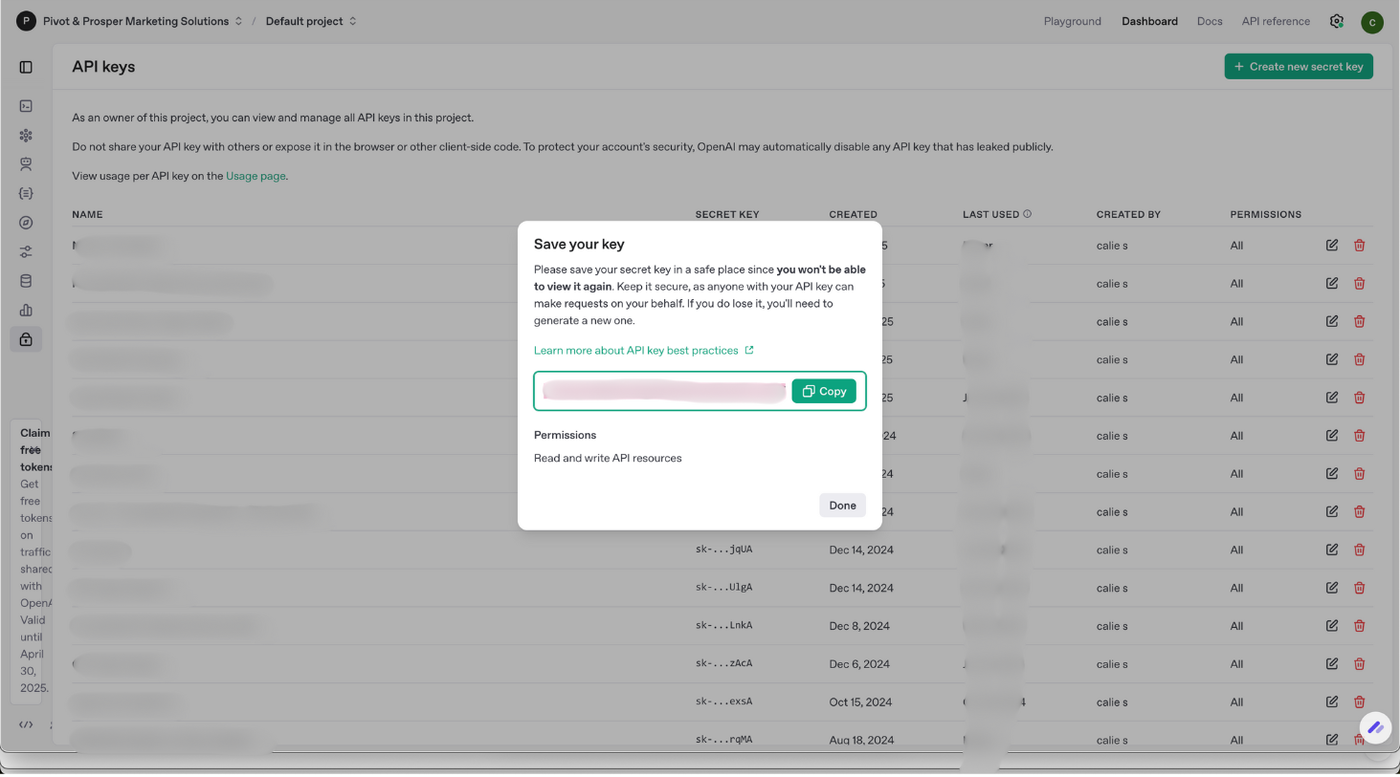
Task: Delete the key ending in LnkA
Action: [x=1359, y=626]
